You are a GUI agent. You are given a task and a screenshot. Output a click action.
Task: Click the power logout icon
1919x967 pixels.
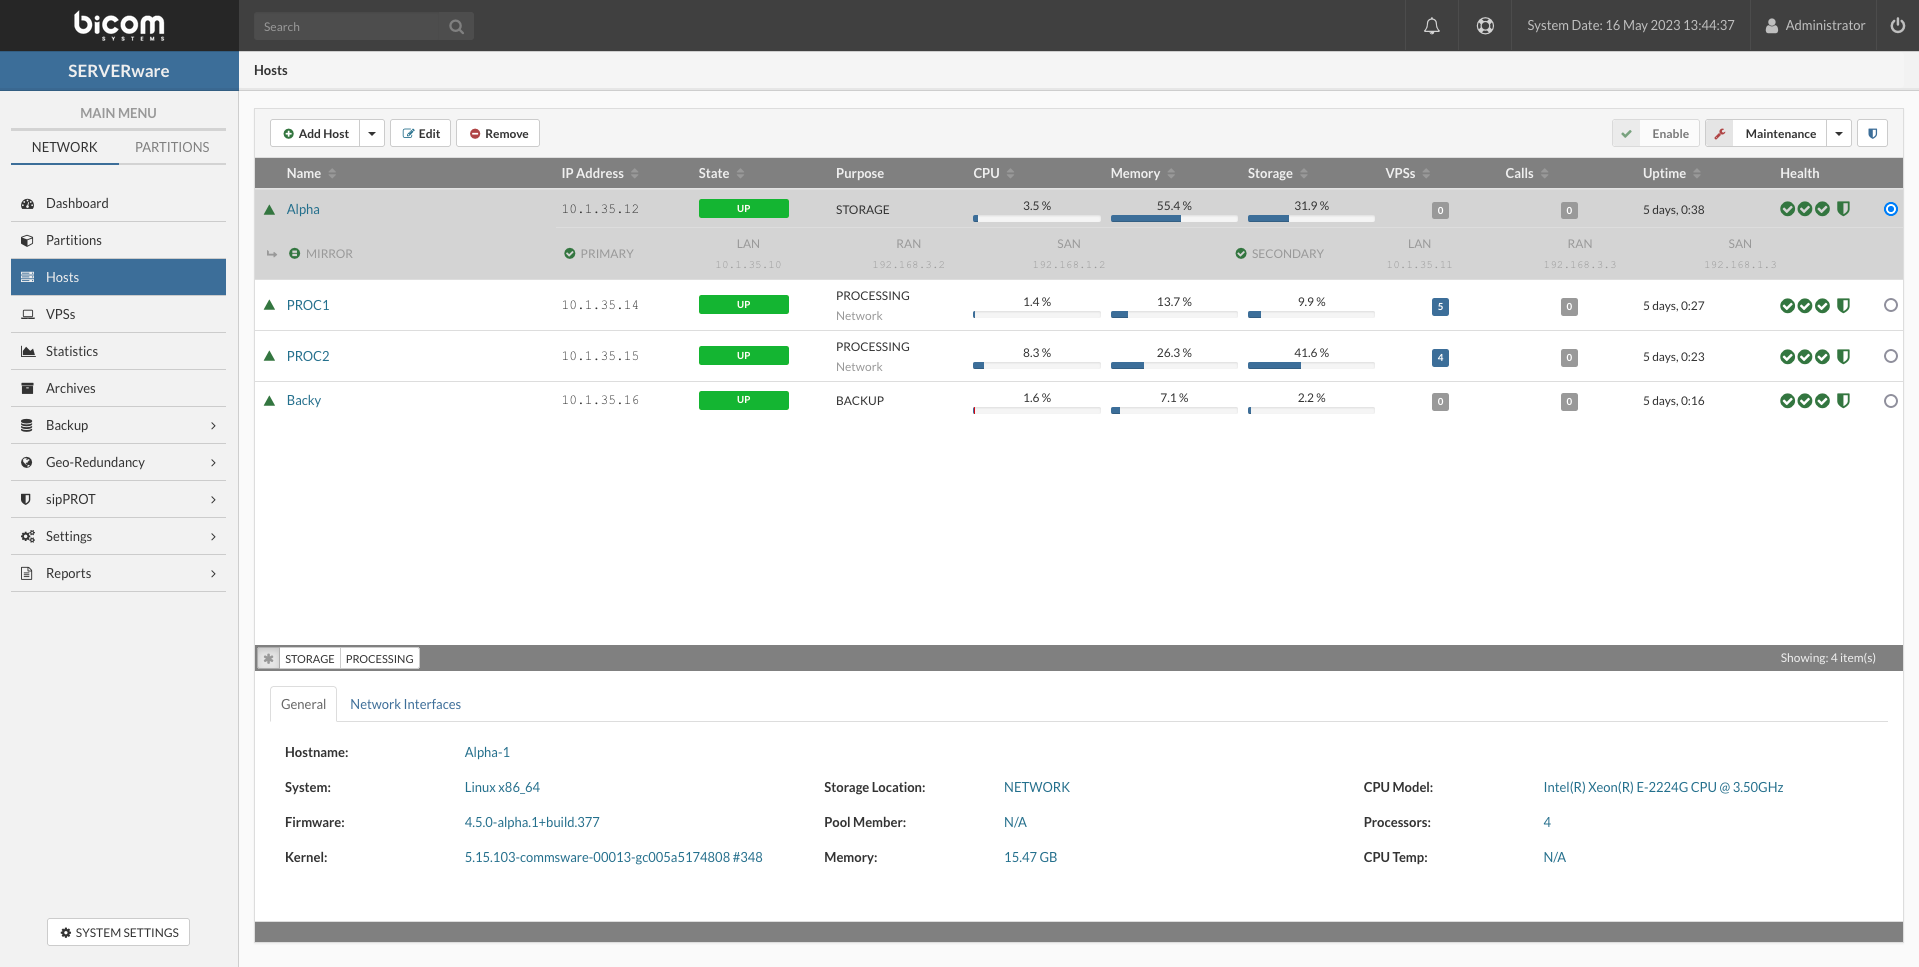(x=1897, y=26)
